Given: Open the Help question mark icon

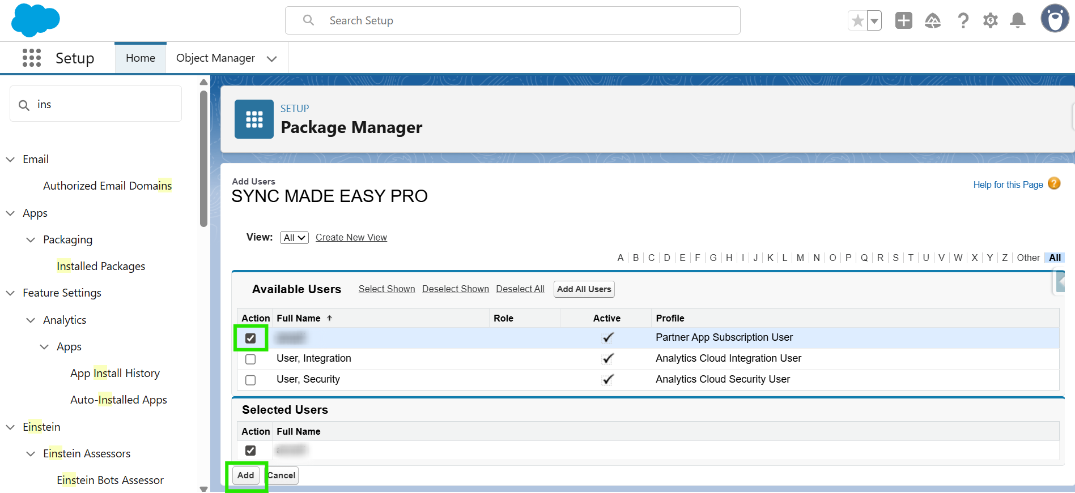Looking at the screenshot, I should [963, 20].
